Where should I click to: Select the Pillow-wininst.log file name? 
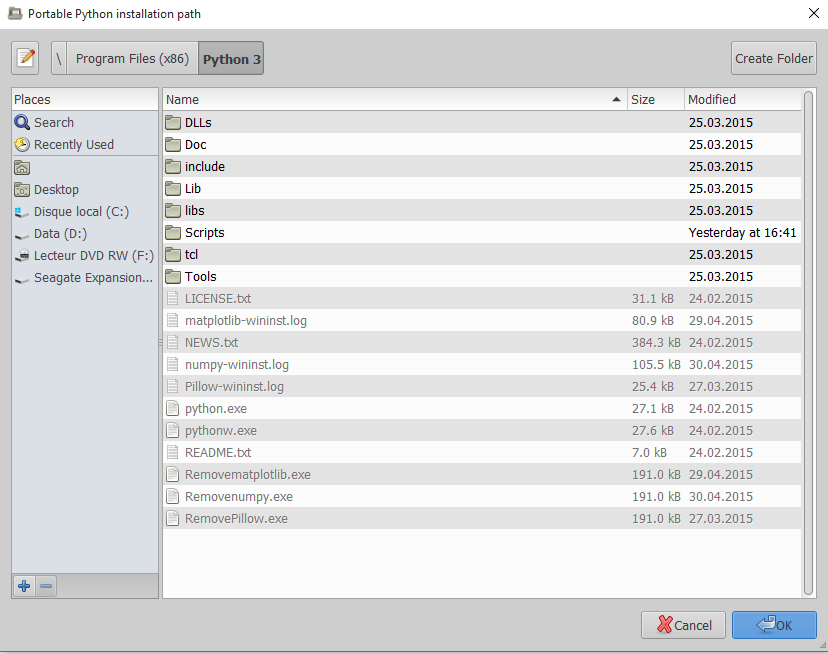tap(234, 387)
